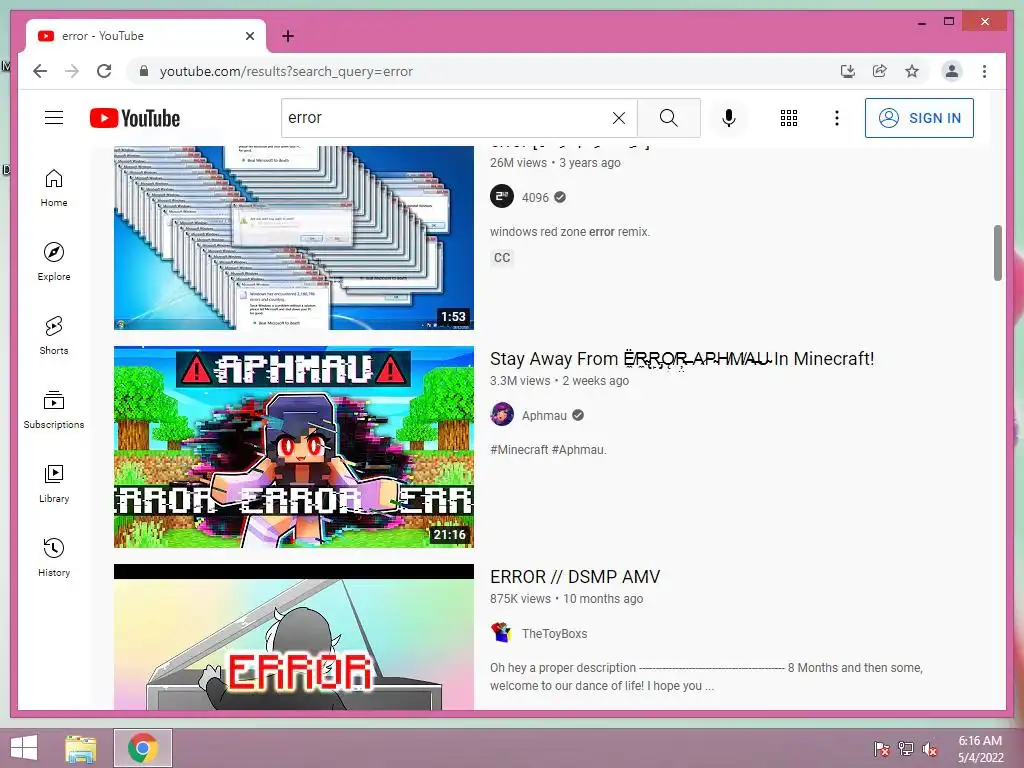Go back with the browser back arrow
The width and height of the screenshot is (1024, 768).
pos(40,71)
